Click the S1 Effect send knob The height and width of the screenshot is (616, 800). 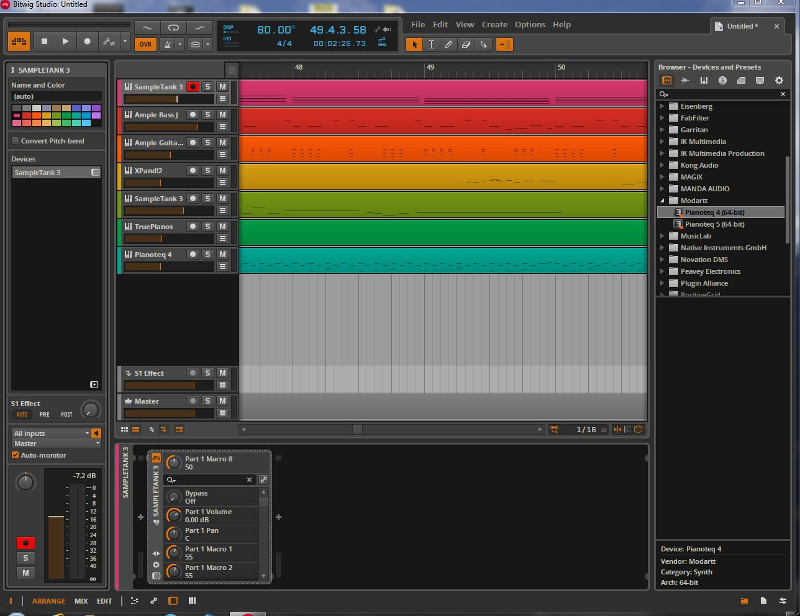[90, 410]
